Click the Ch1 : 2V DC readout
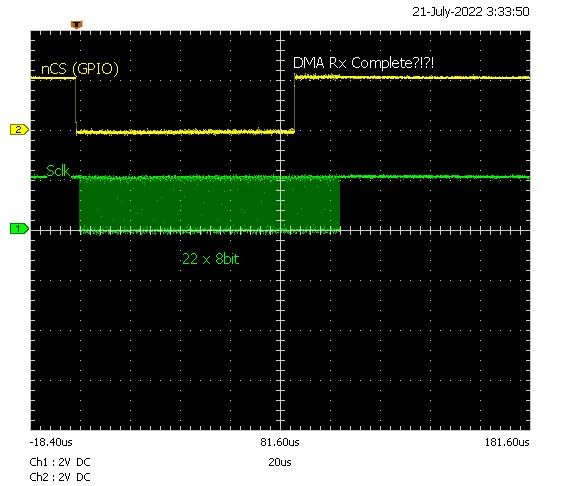561x486 pixels. coord(60,462)
